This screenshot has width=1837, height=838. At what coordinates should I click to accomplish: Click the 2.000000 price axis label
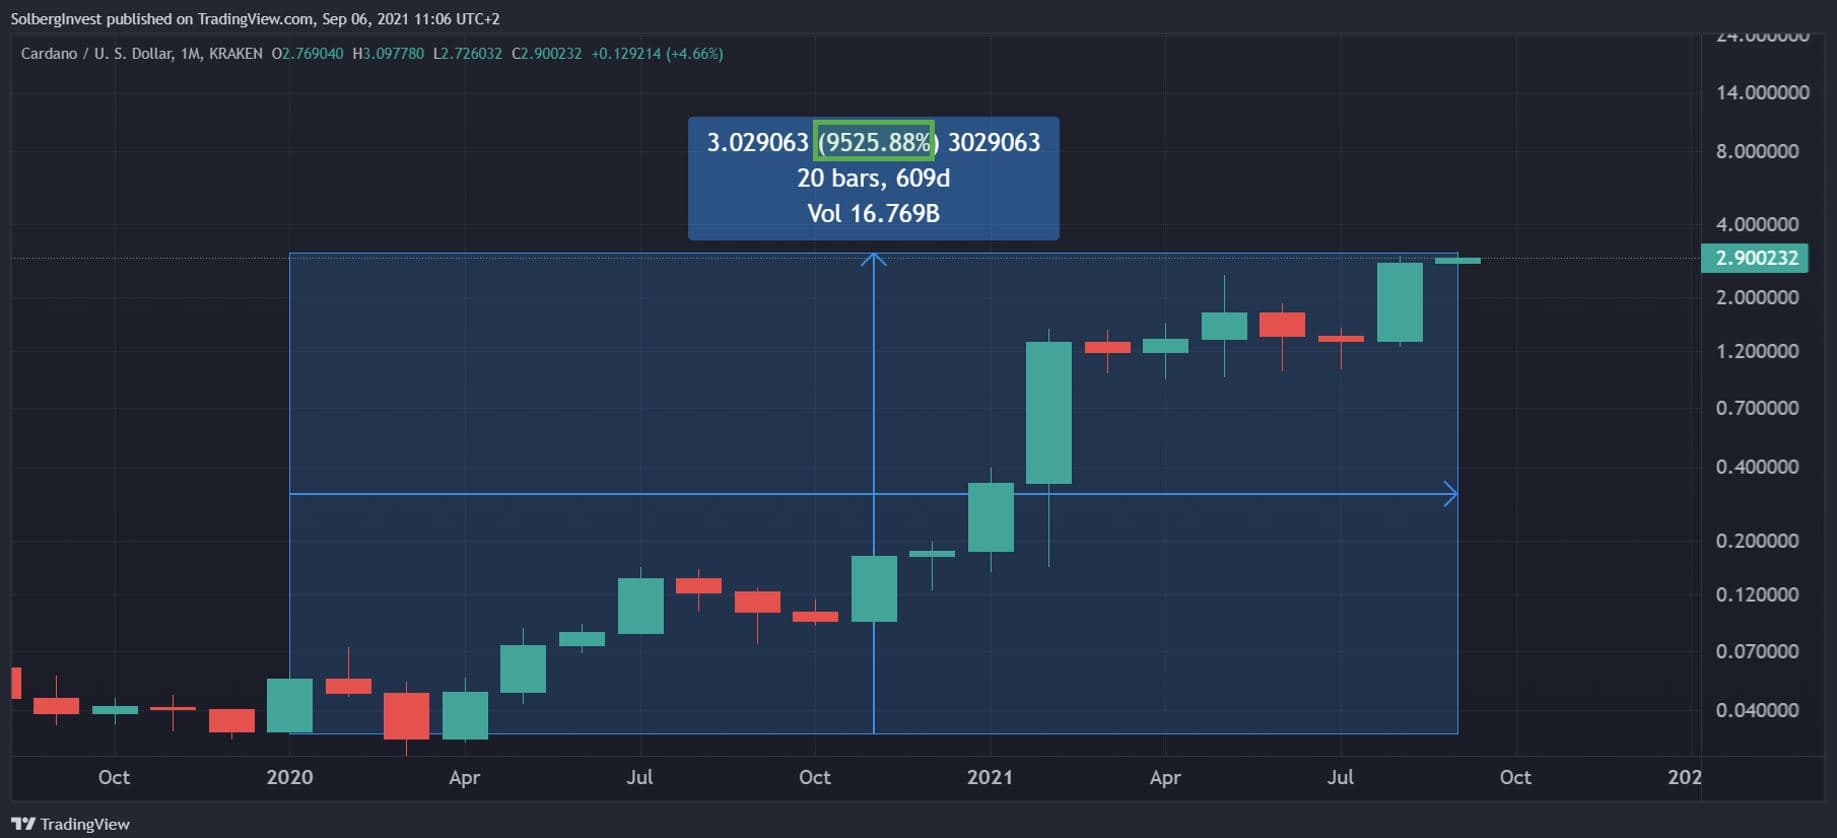point(1757,298)
